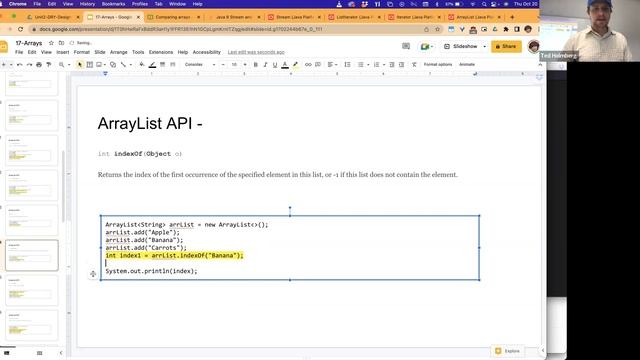Image resolution: width=640 pixels, height=360 pixels.
Task: Click the line spacing icon
Action: click(x=347, y=64)
